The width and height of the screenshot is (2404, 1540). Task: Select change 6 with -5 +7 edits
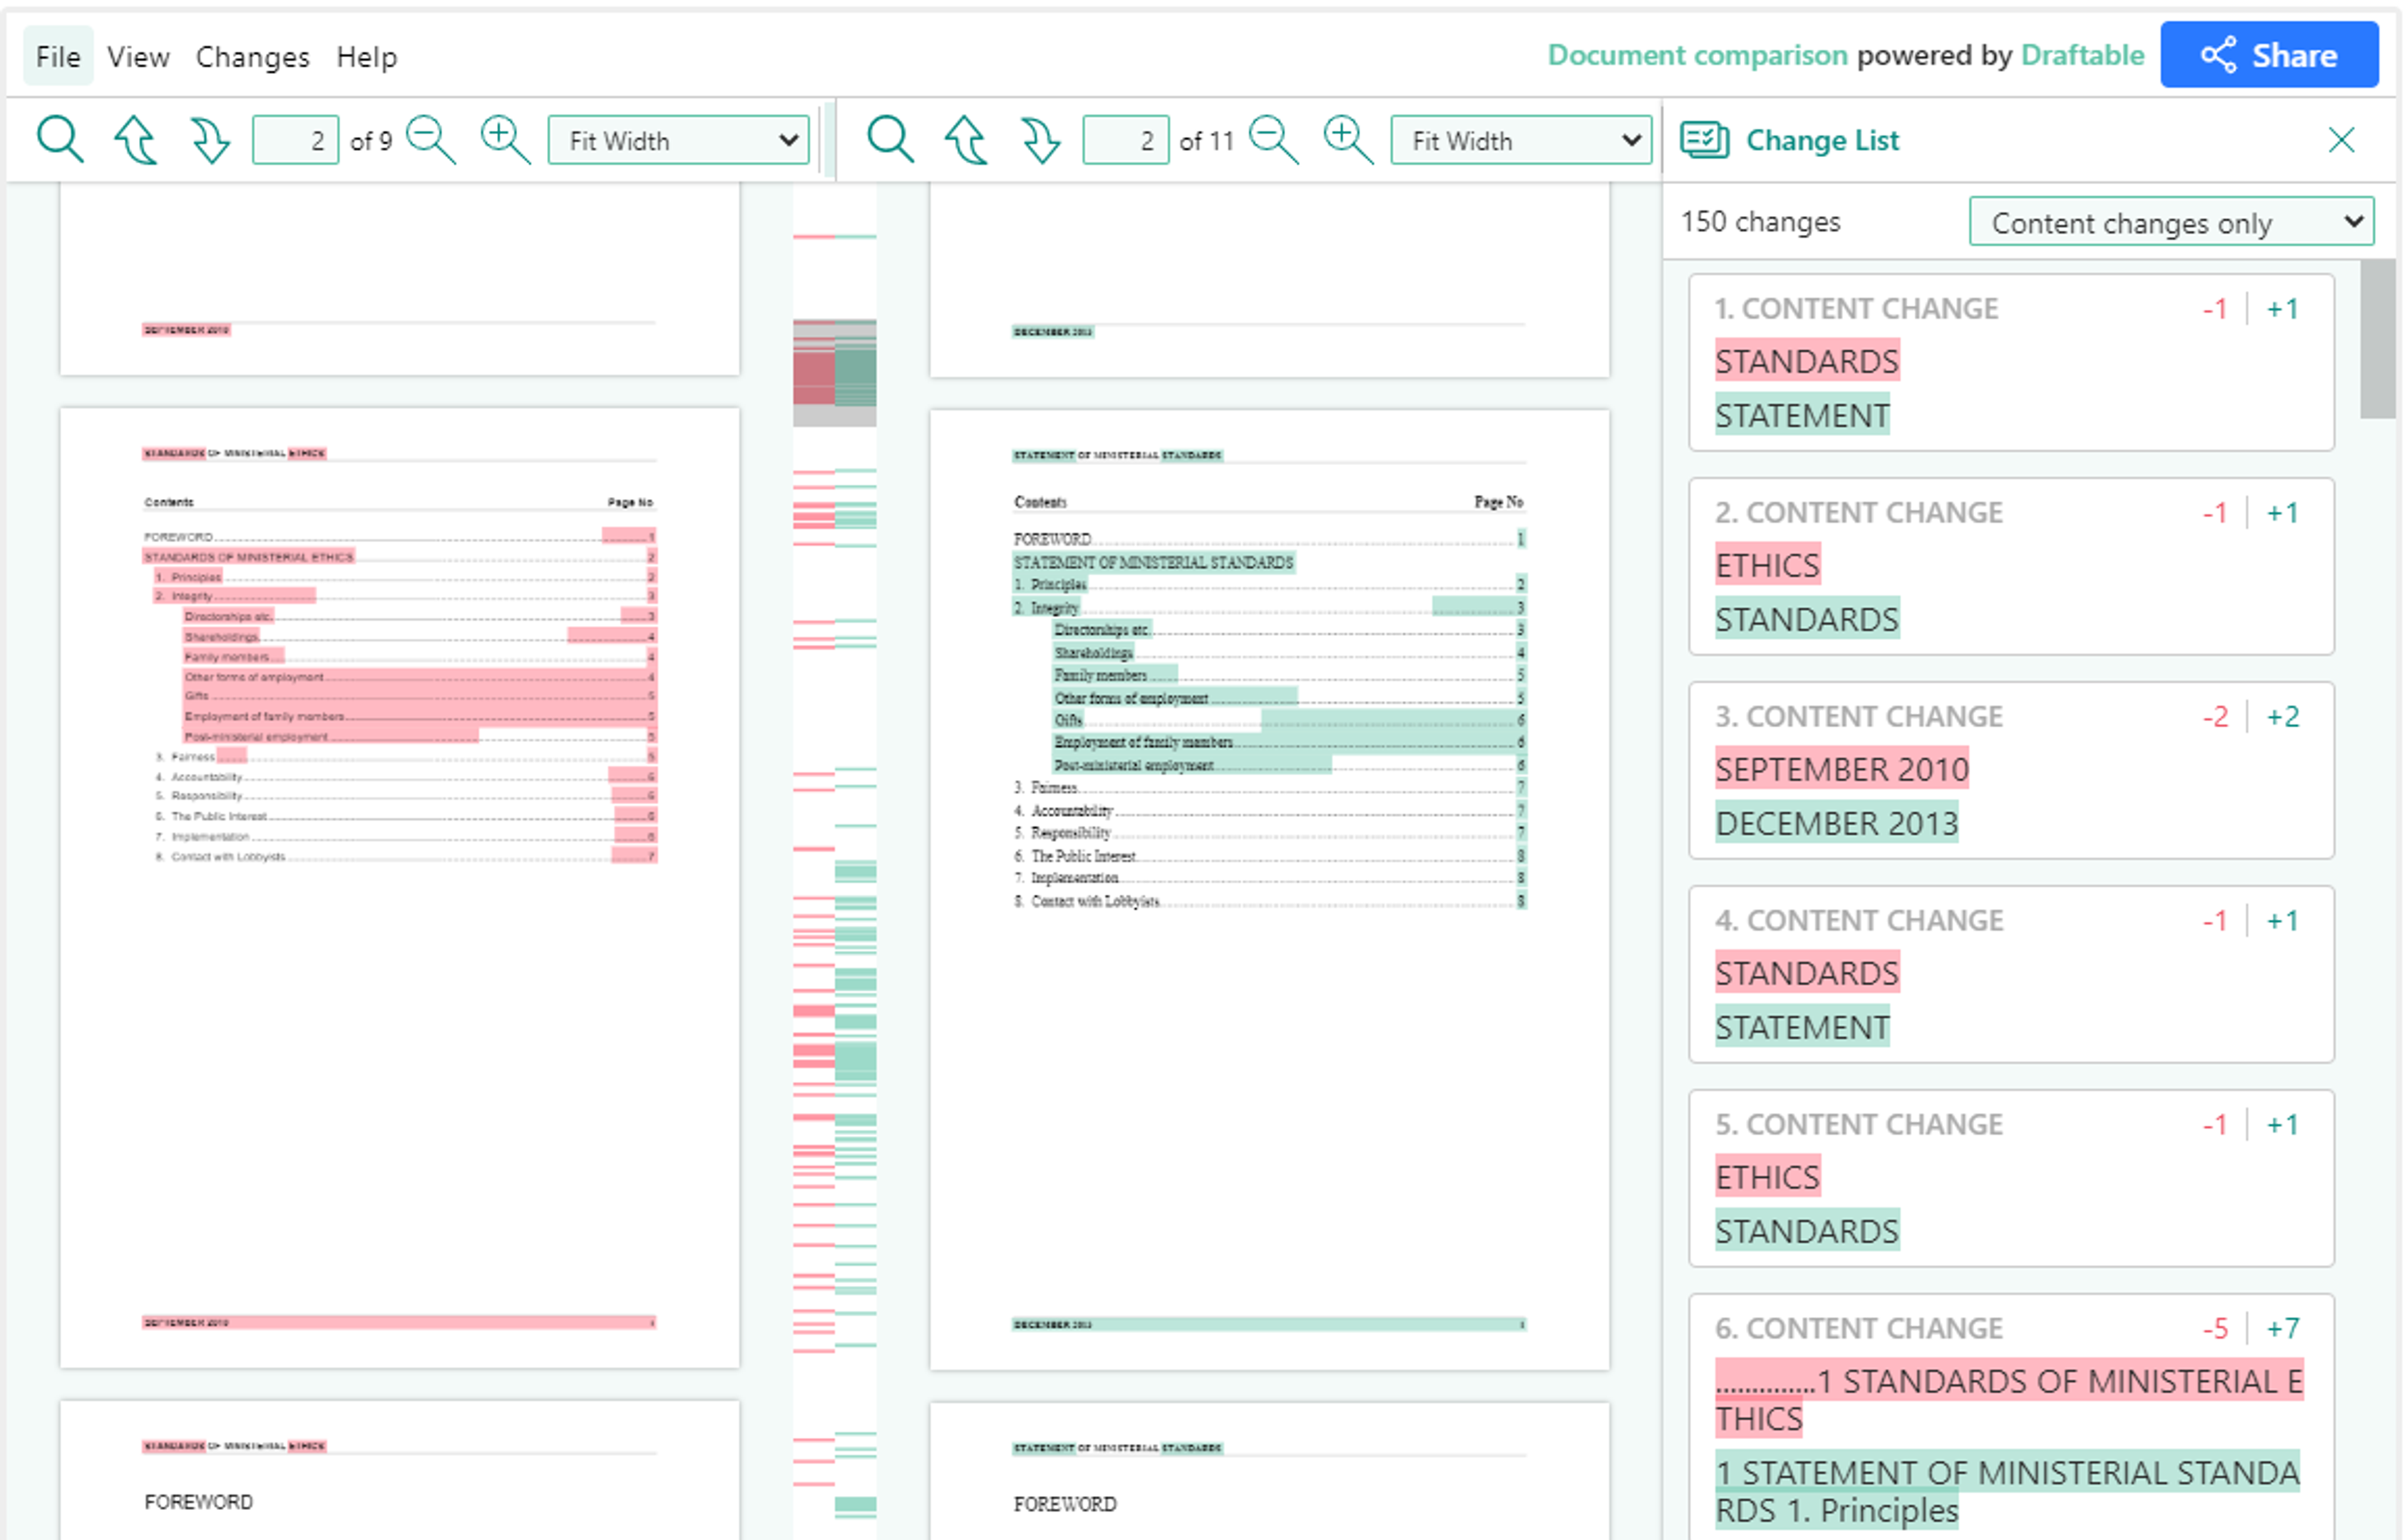(2011, 1417)
